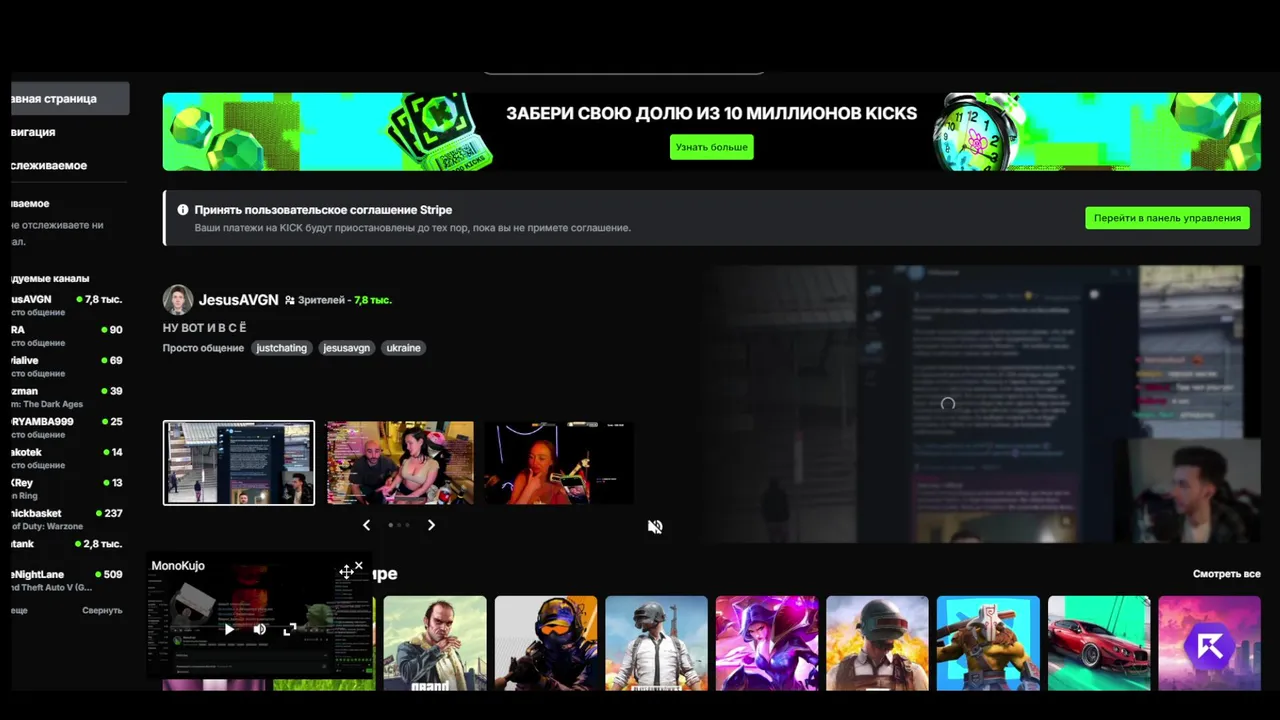This screenshot has width=1280, height=720.
Task: Open the sidebar channel with 14 viewers
Action: coord(67,458)
